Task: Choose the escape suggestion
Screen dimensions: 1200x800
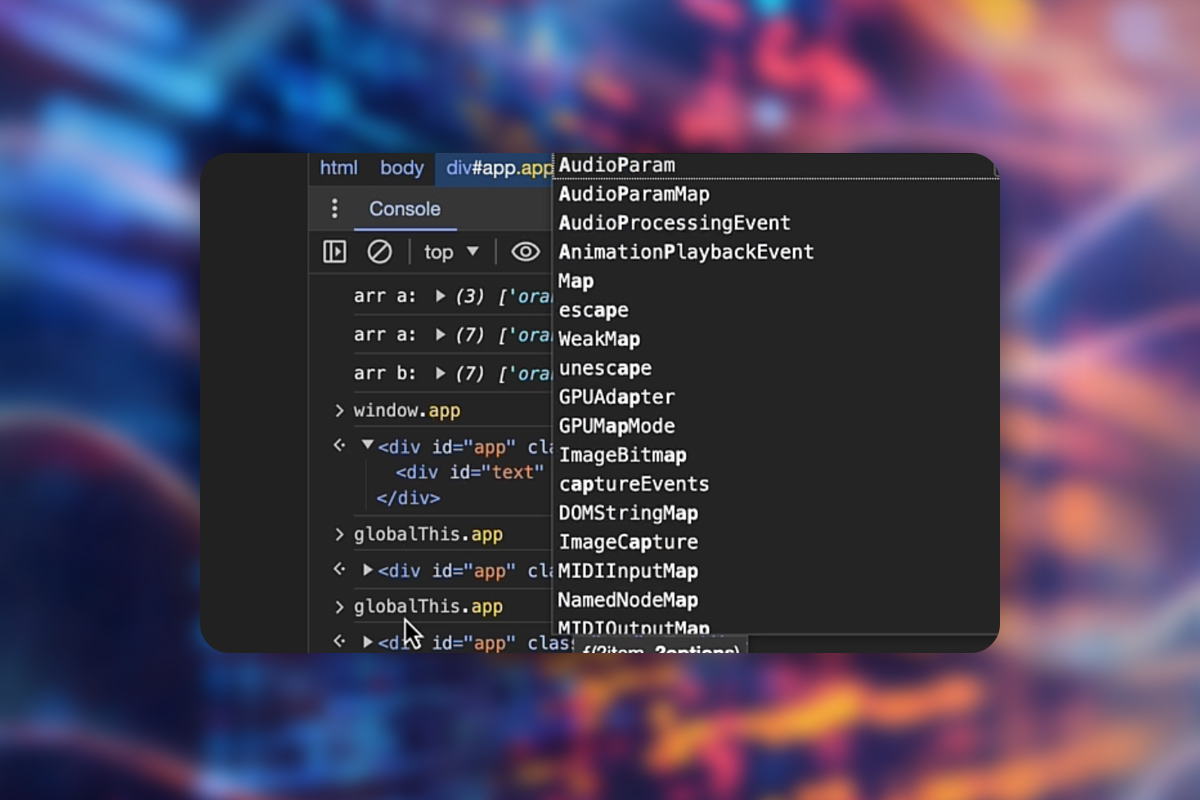Action: coord(775,310)
